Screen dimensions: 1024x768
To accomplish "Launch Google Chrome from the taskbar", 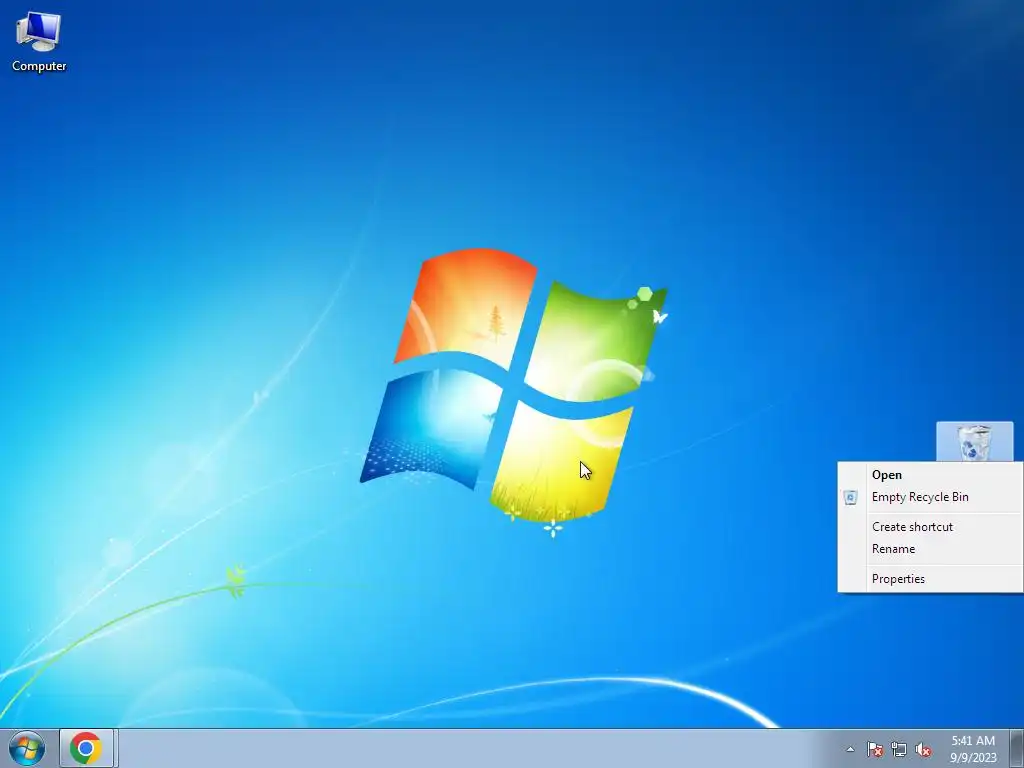I will coord(86,748).
